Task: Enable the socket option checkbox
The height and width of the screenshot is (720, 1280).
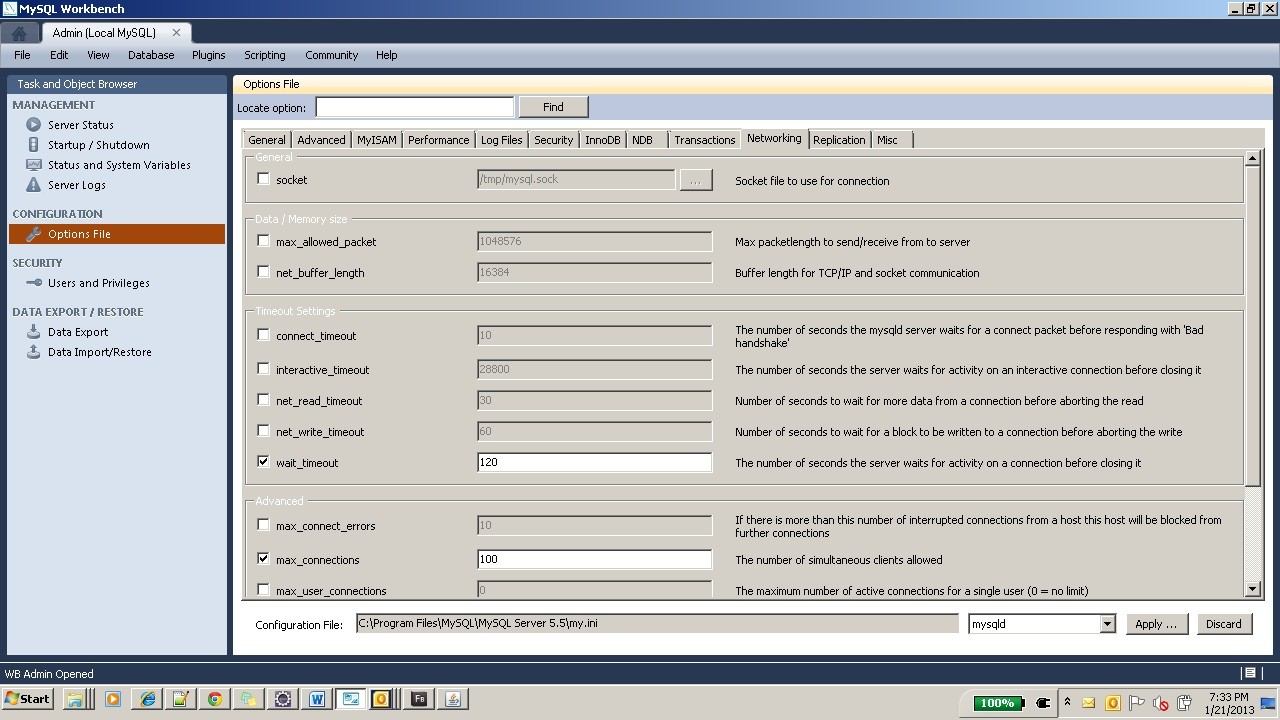Action: click(263, 179)
